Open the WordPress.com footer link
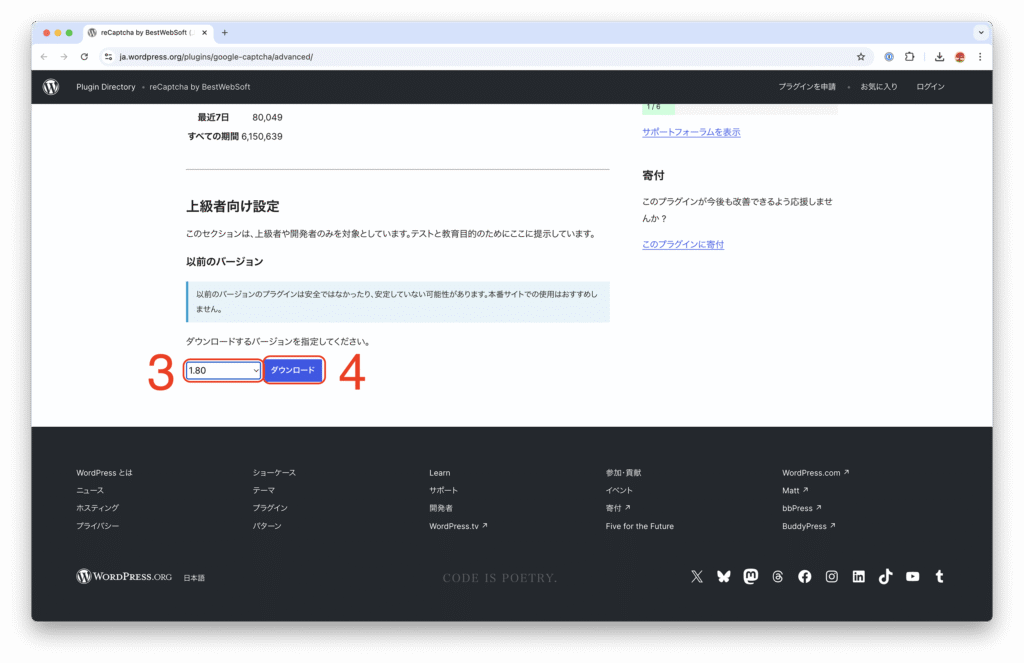 pos(816,472)
